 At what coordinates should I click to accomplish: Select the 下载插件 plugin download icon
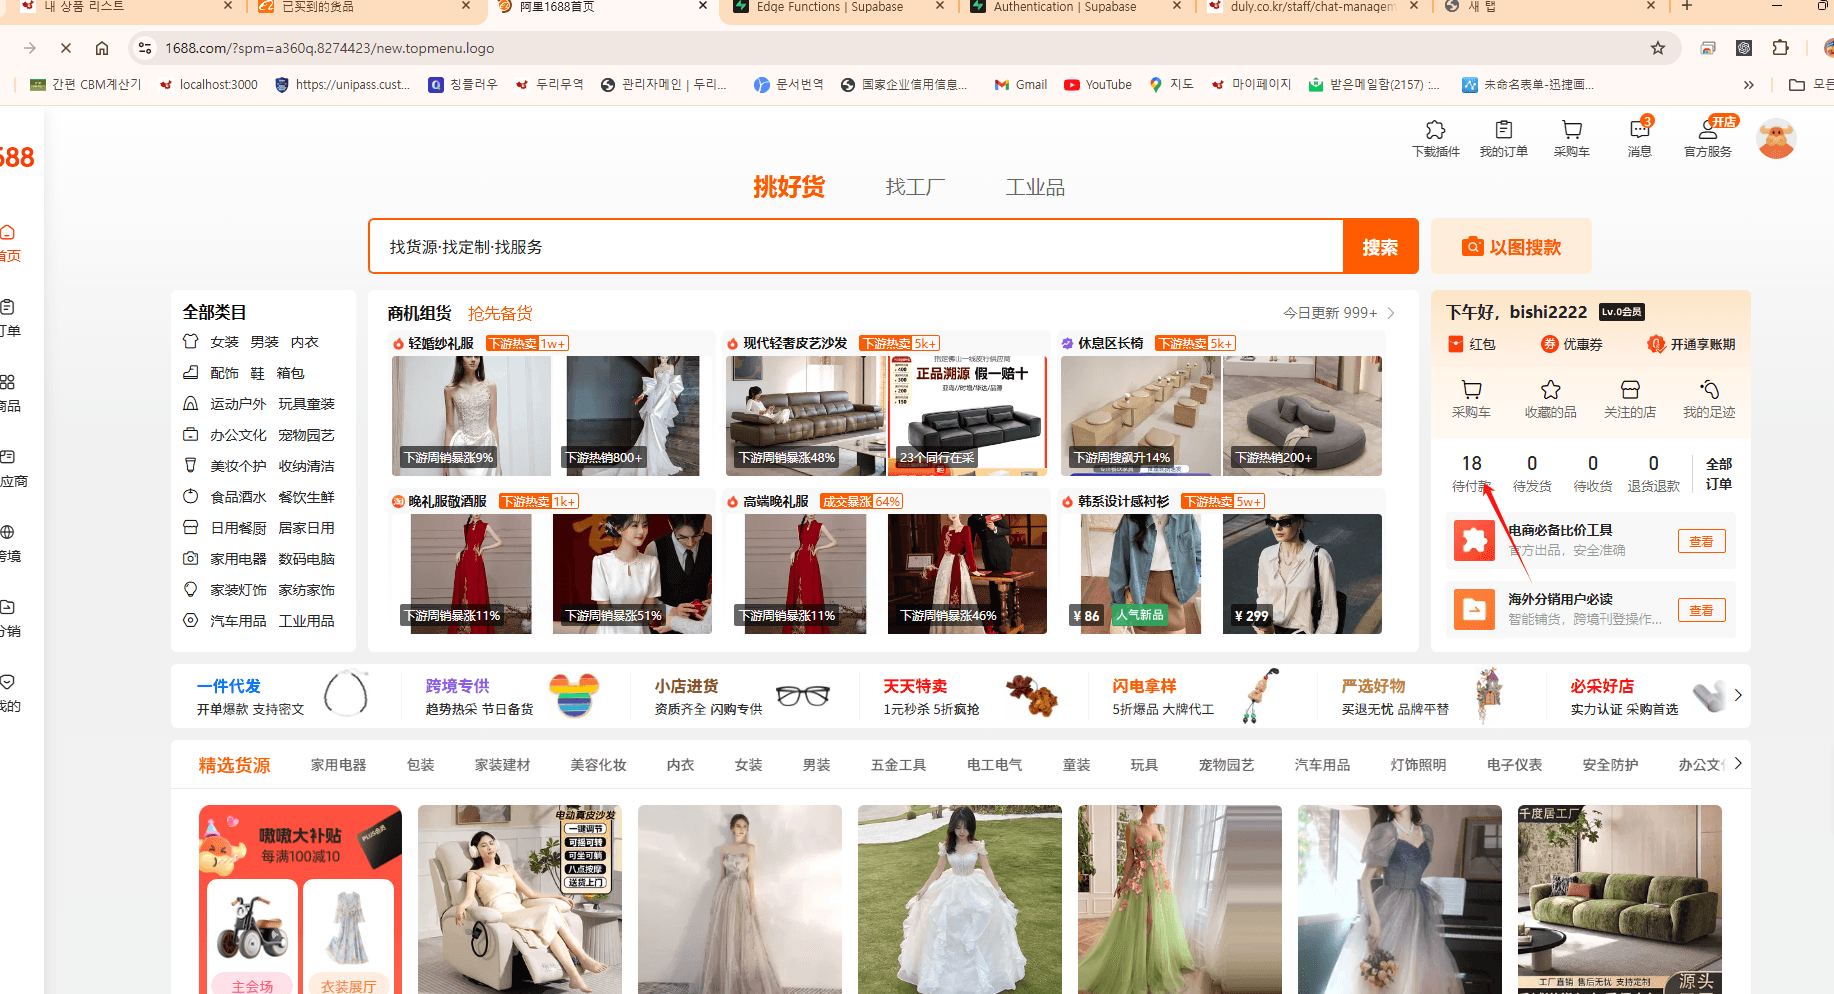tap(1436, 138)
